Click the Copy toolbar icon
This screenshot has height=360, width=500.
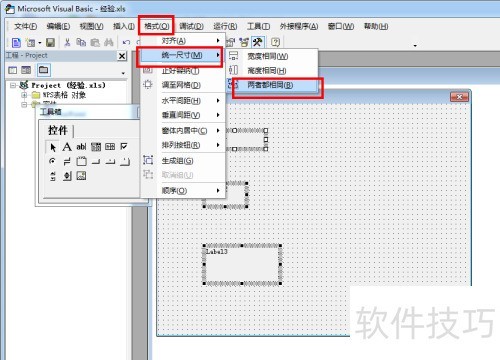(x=81, y=43)
